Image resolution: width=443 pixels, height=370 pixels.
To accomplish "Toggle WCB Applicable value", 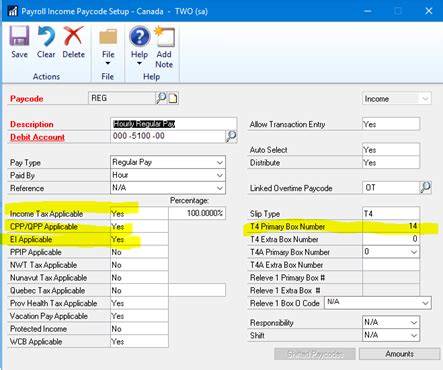I will click(139, 342).
